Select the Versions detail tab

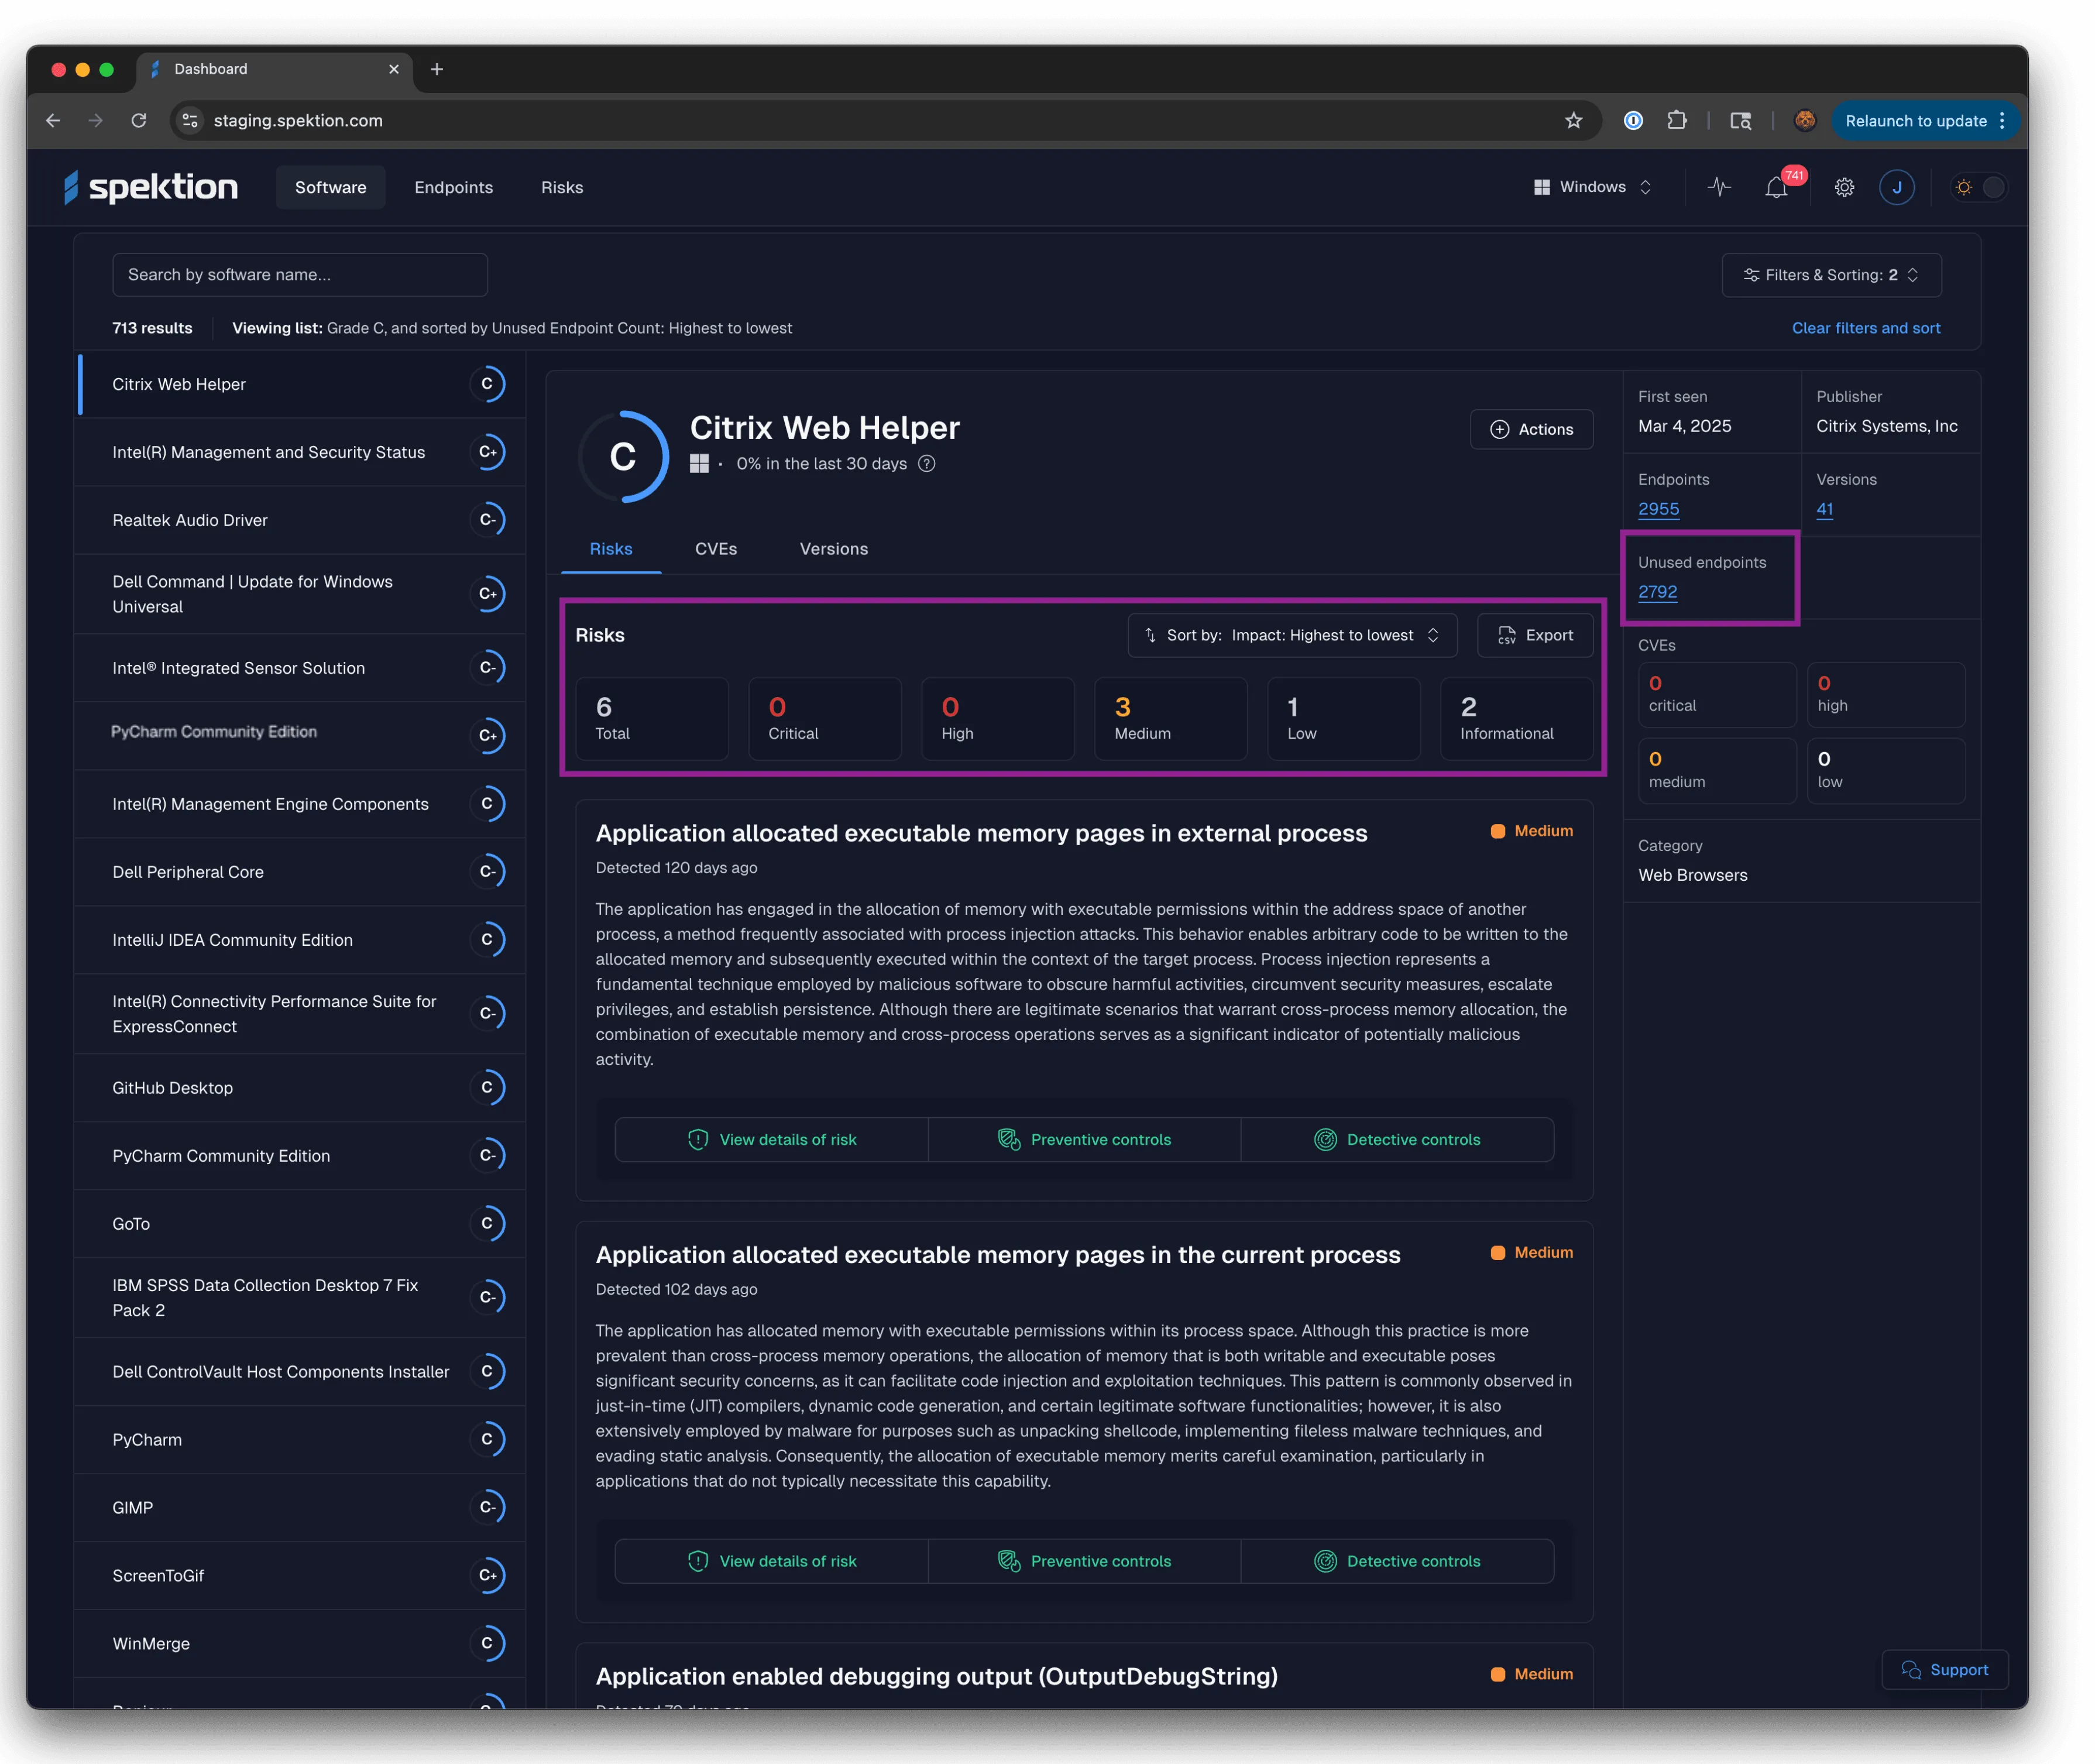tap(833, 549)
